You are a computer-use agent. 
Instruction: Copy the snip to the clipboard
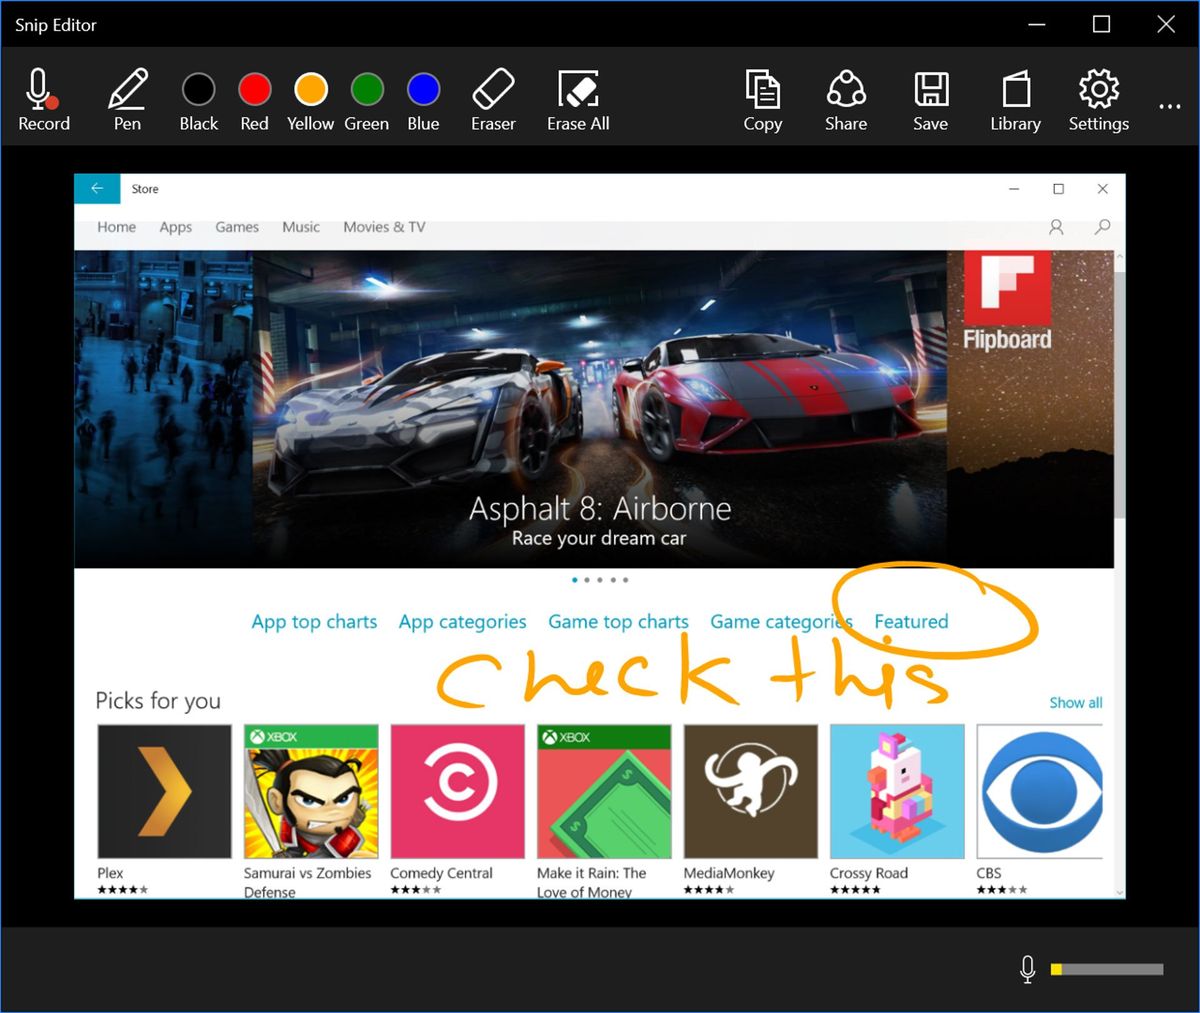762,97
